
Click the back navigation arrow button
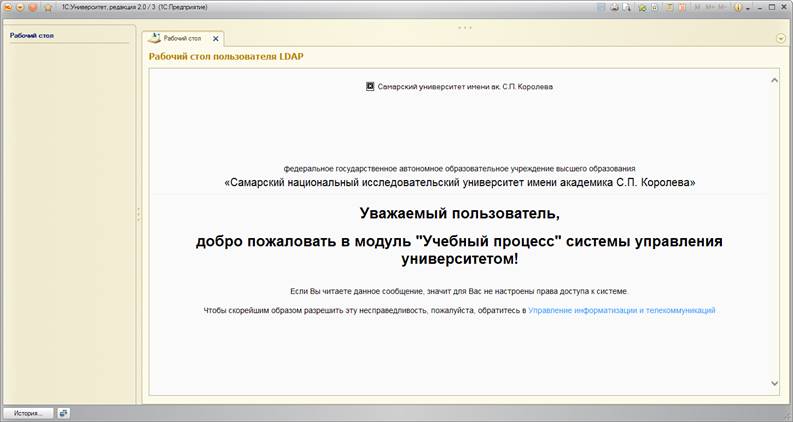click(x=20, y=7)
